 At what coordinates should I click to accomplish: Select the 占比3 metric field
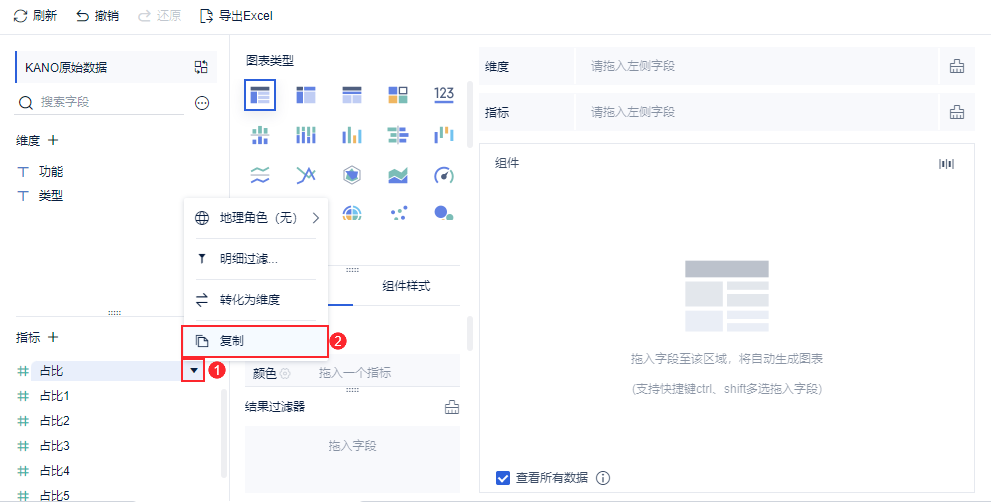pyautogui.click(x=54, y=445)
